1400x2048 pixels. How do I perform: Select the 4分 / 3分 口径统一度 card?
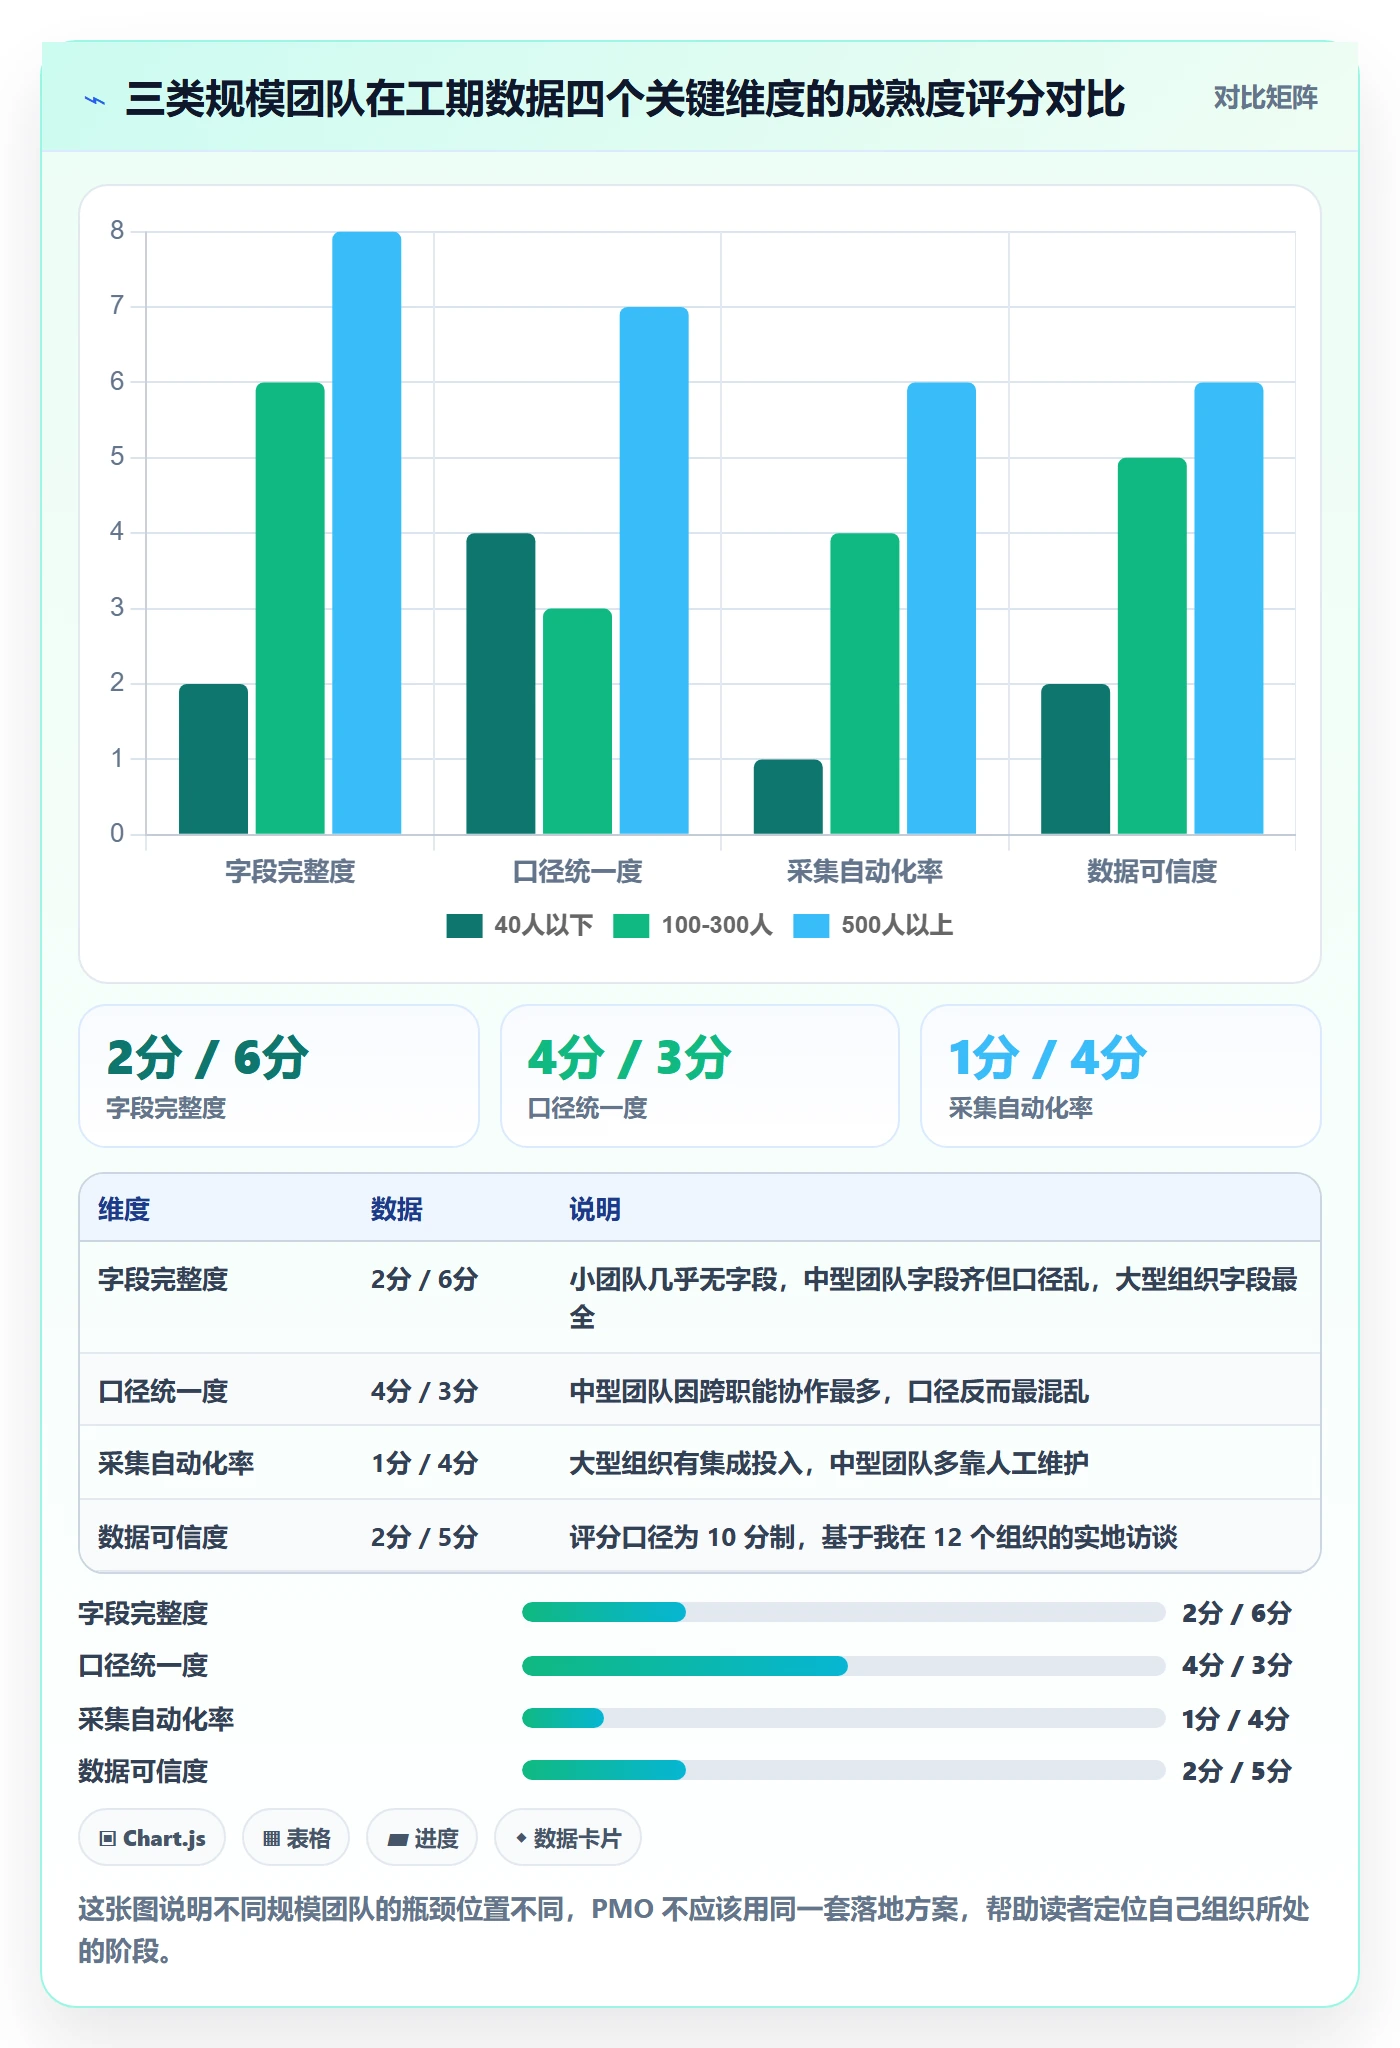click(x=700, y=1076)
